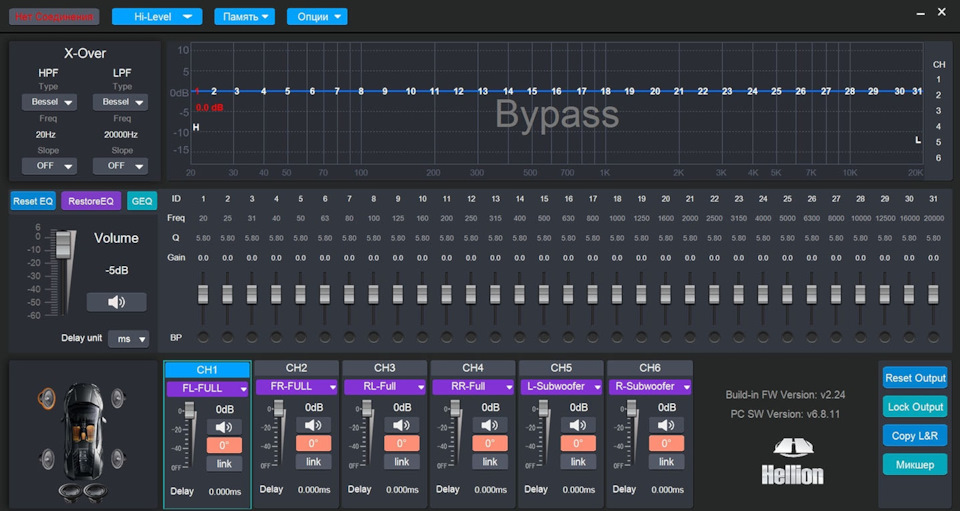Invert phase on CH6
The height and width of the screenshot is (511, 960).
pos(666,444)
